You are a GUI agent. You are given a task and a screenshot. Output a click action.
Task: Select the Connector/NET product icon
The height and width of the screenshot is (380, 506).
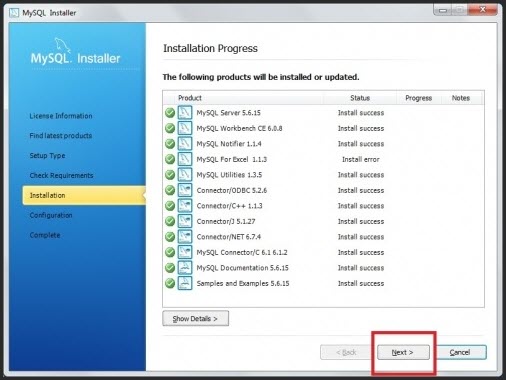[185, 237]
